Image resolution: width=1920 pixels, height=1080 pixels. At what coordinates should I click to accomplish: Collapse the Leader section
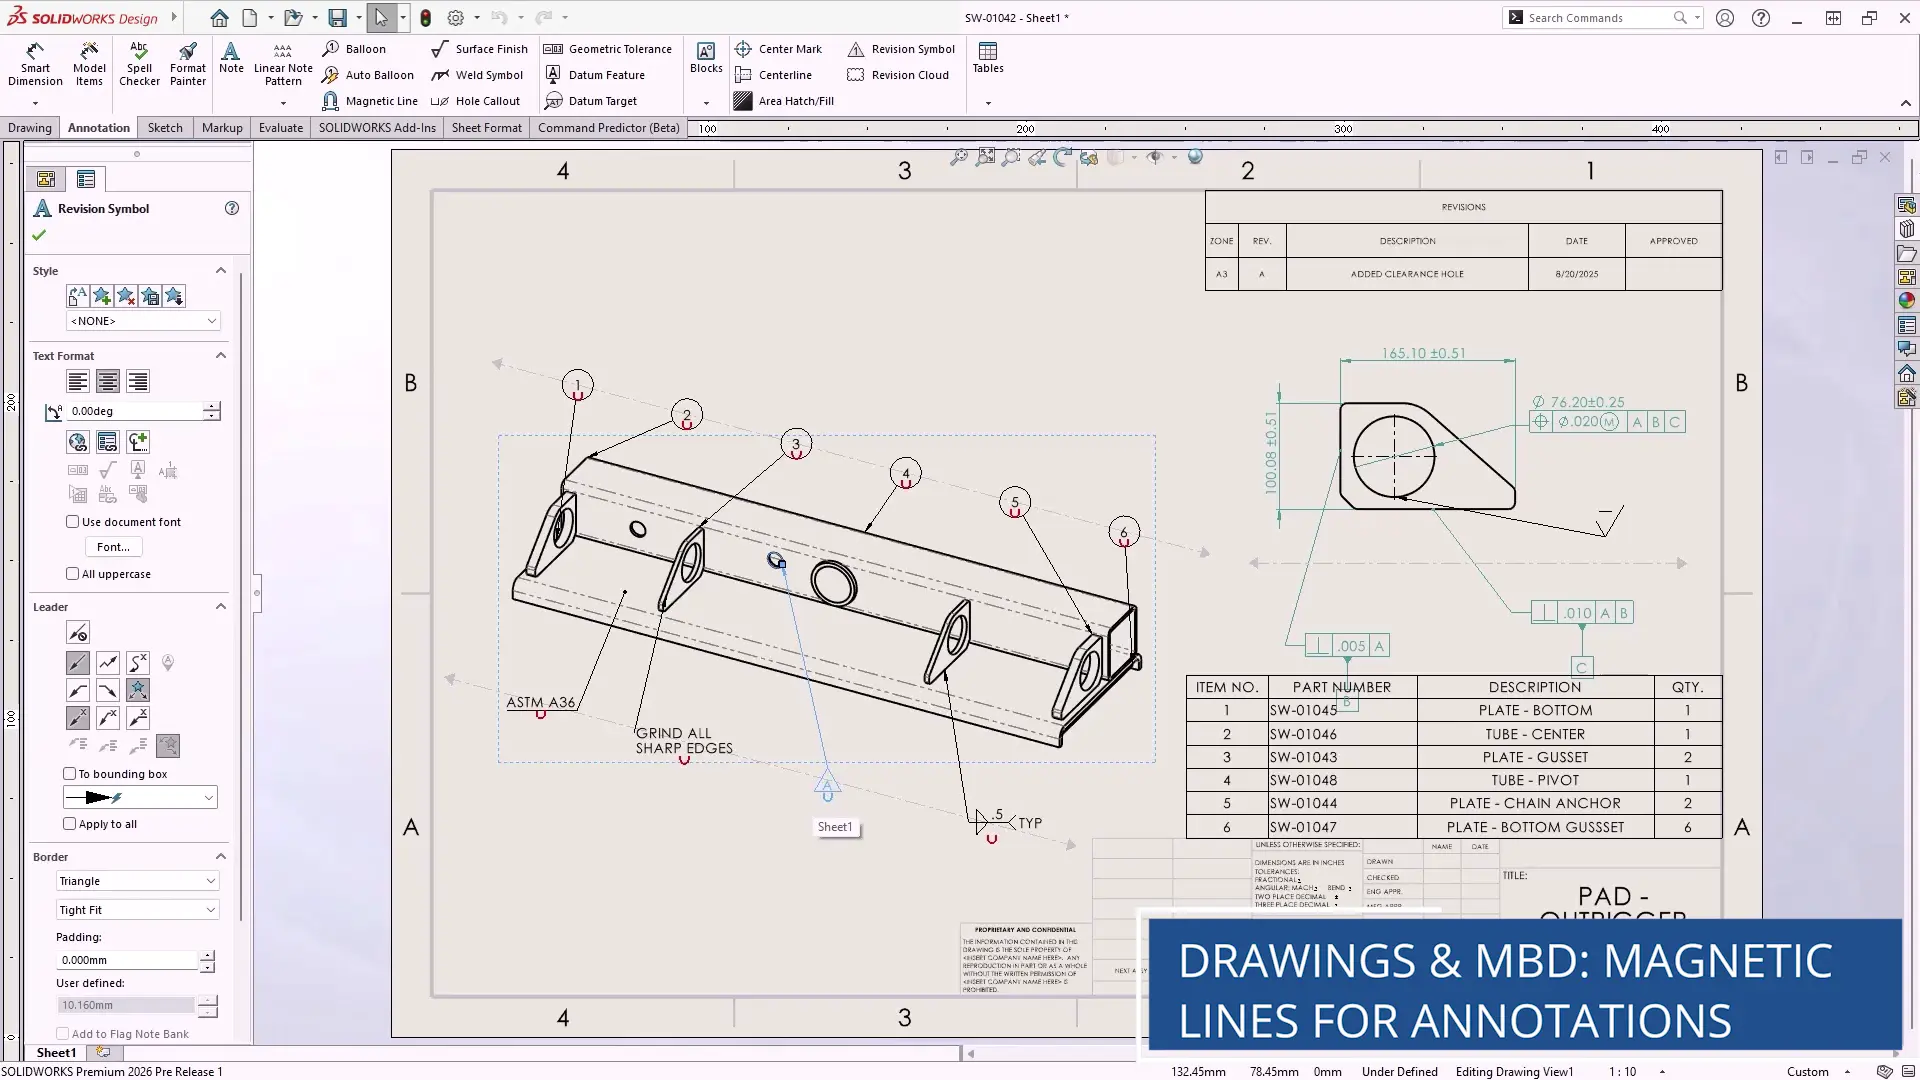coord(221,606)
